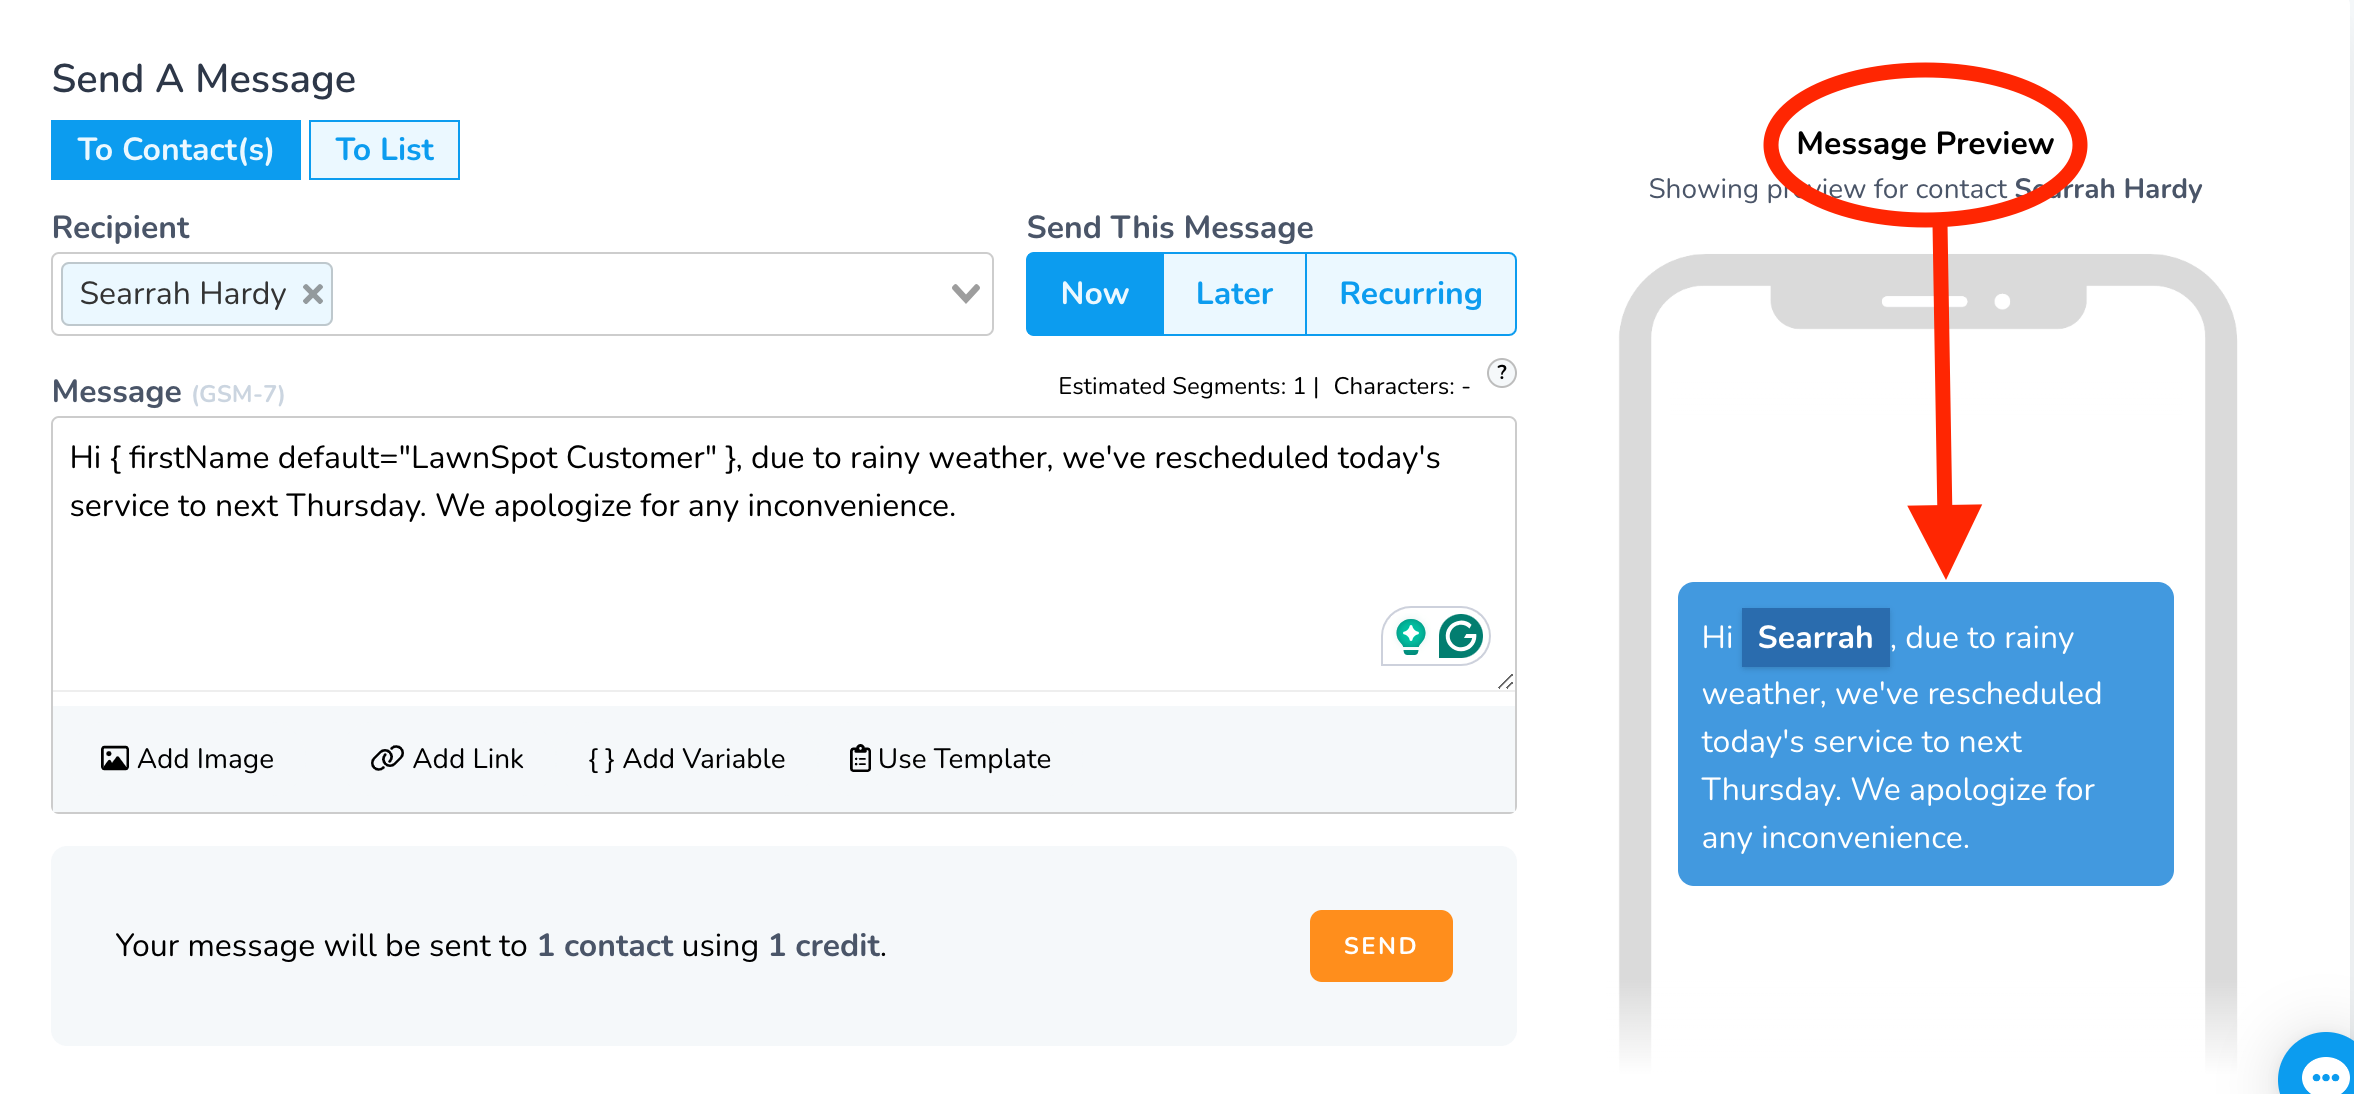Viewport: 2354px width, 1094px height.
Task: Switch to the To List tab
Action: (x=384, y=150)
